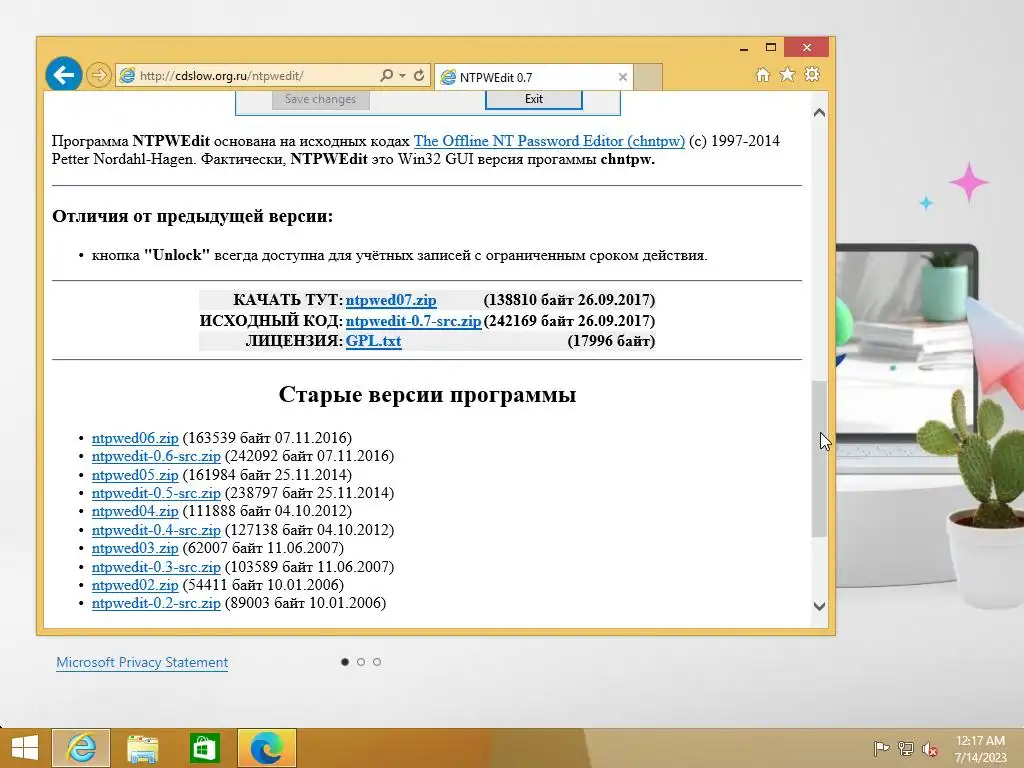1024x768 pixels.
Task: Open Microsoft Privacy Statement link
Action: pyautogui.click(x=142, y=662)
